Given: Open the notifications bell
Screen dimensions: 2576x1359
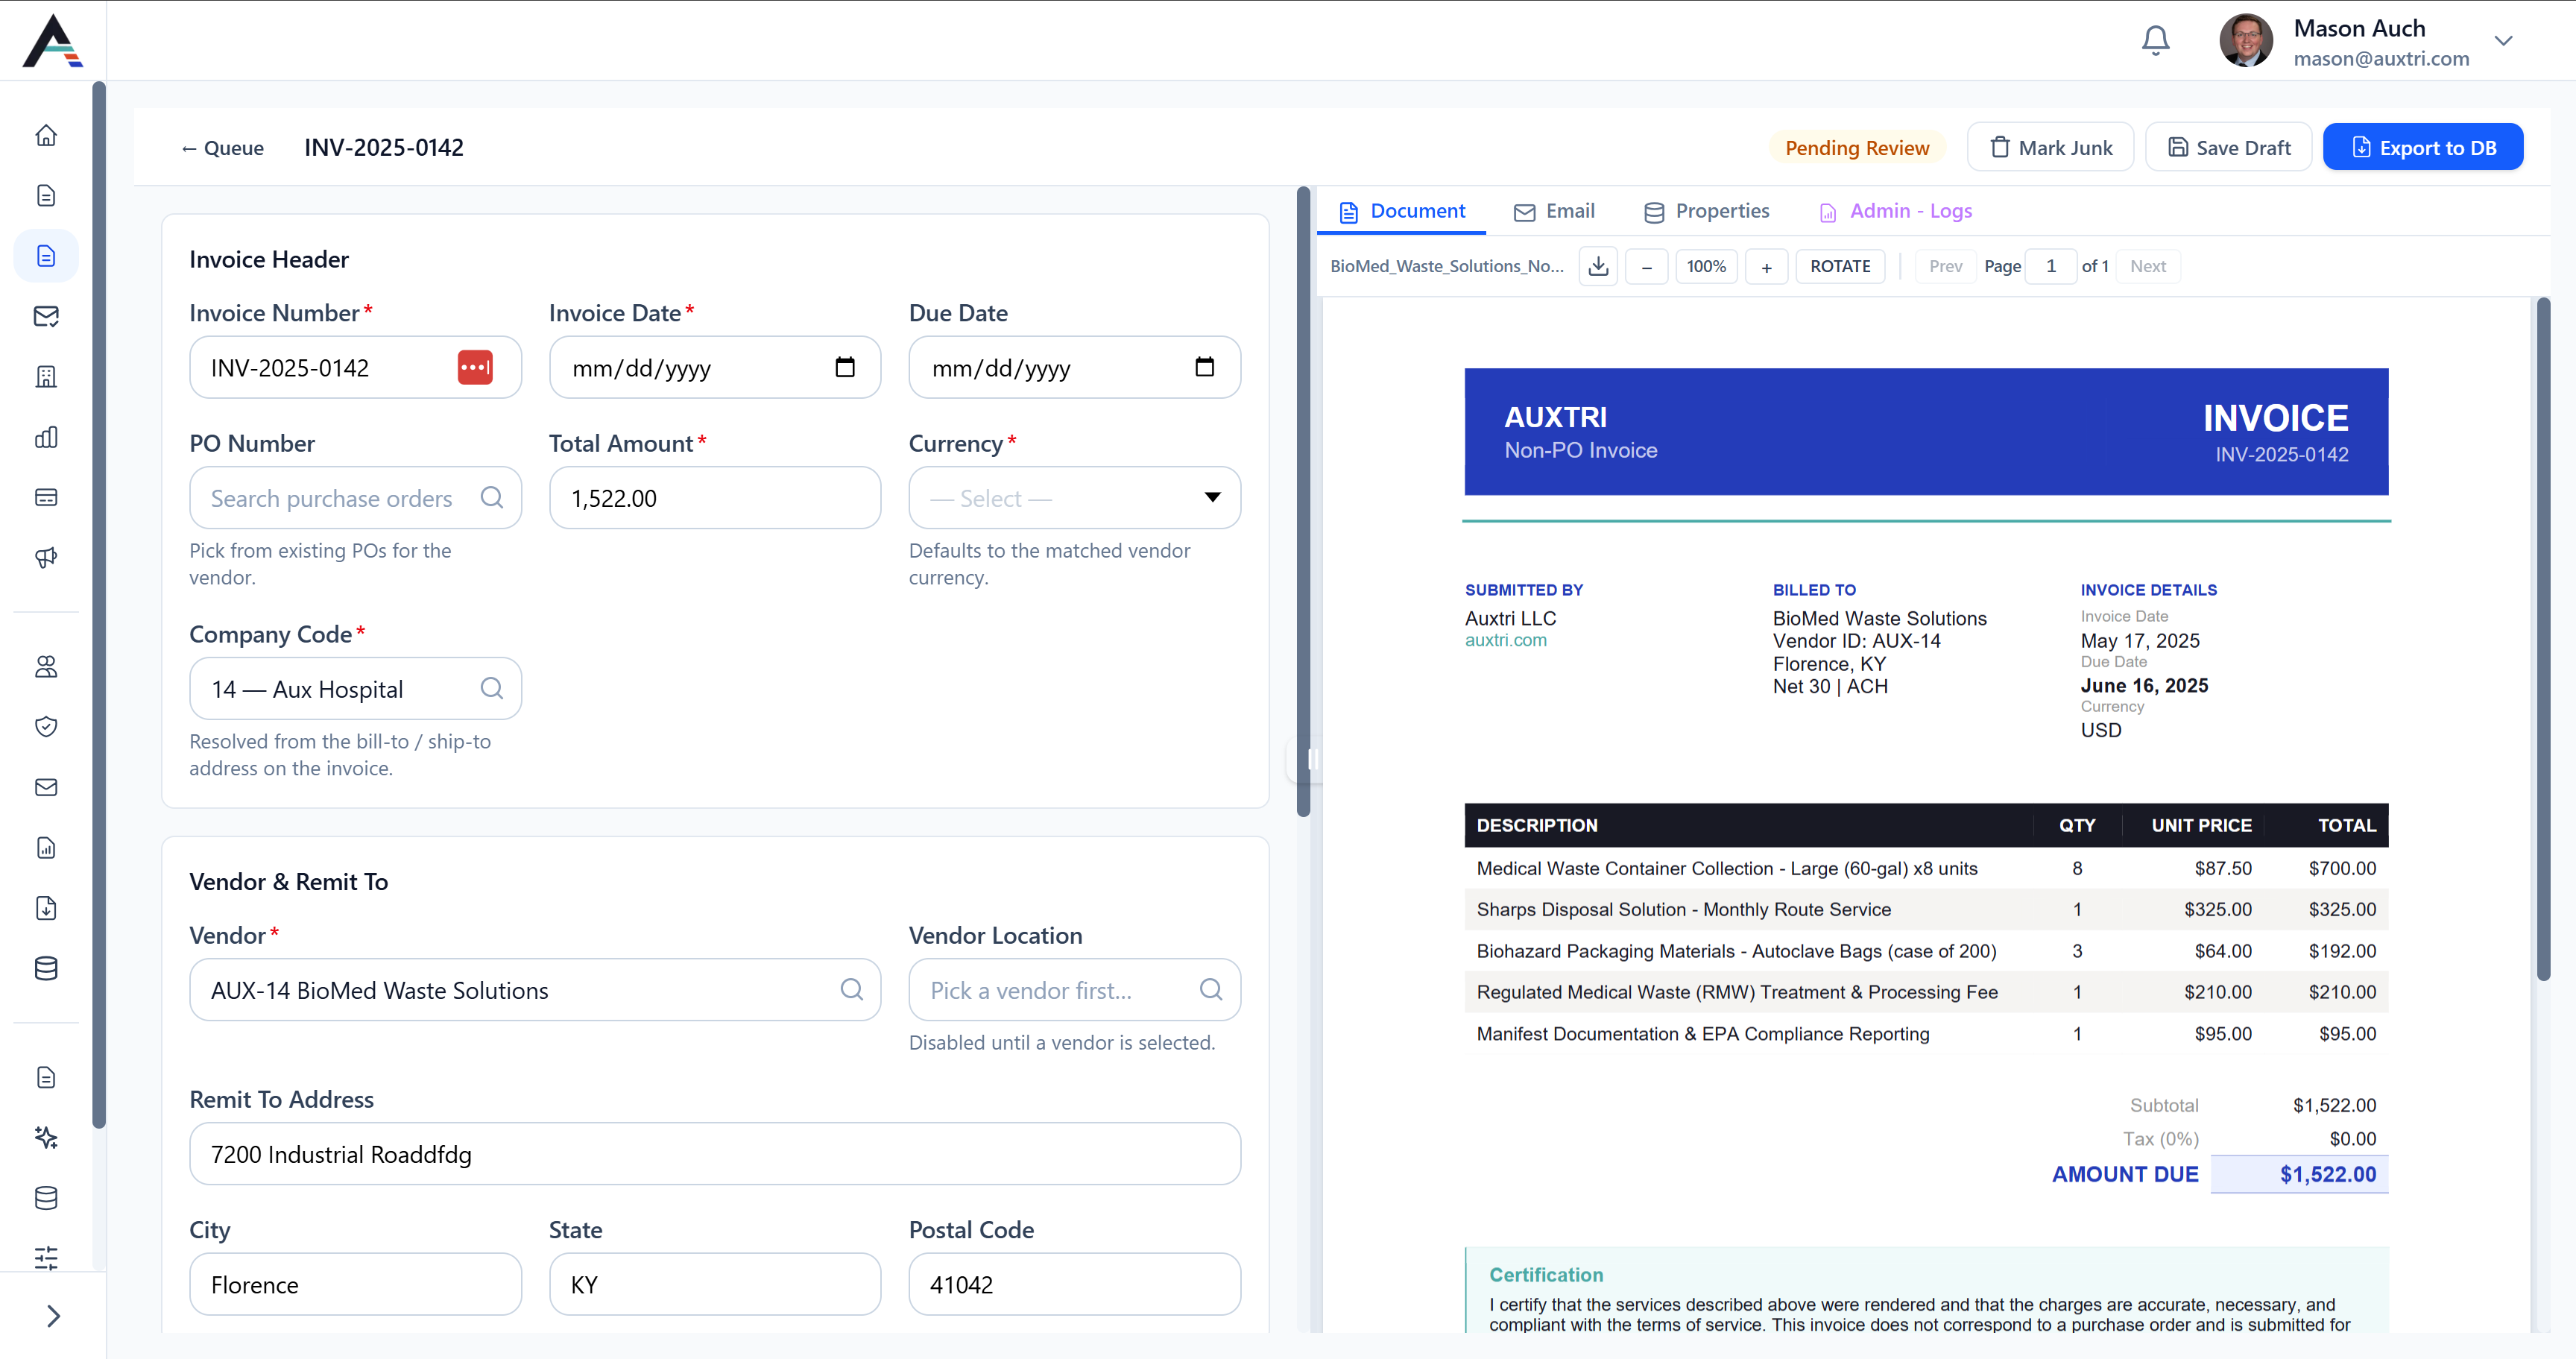Looking at the screenshot, I should click(x=2155, y=41).
